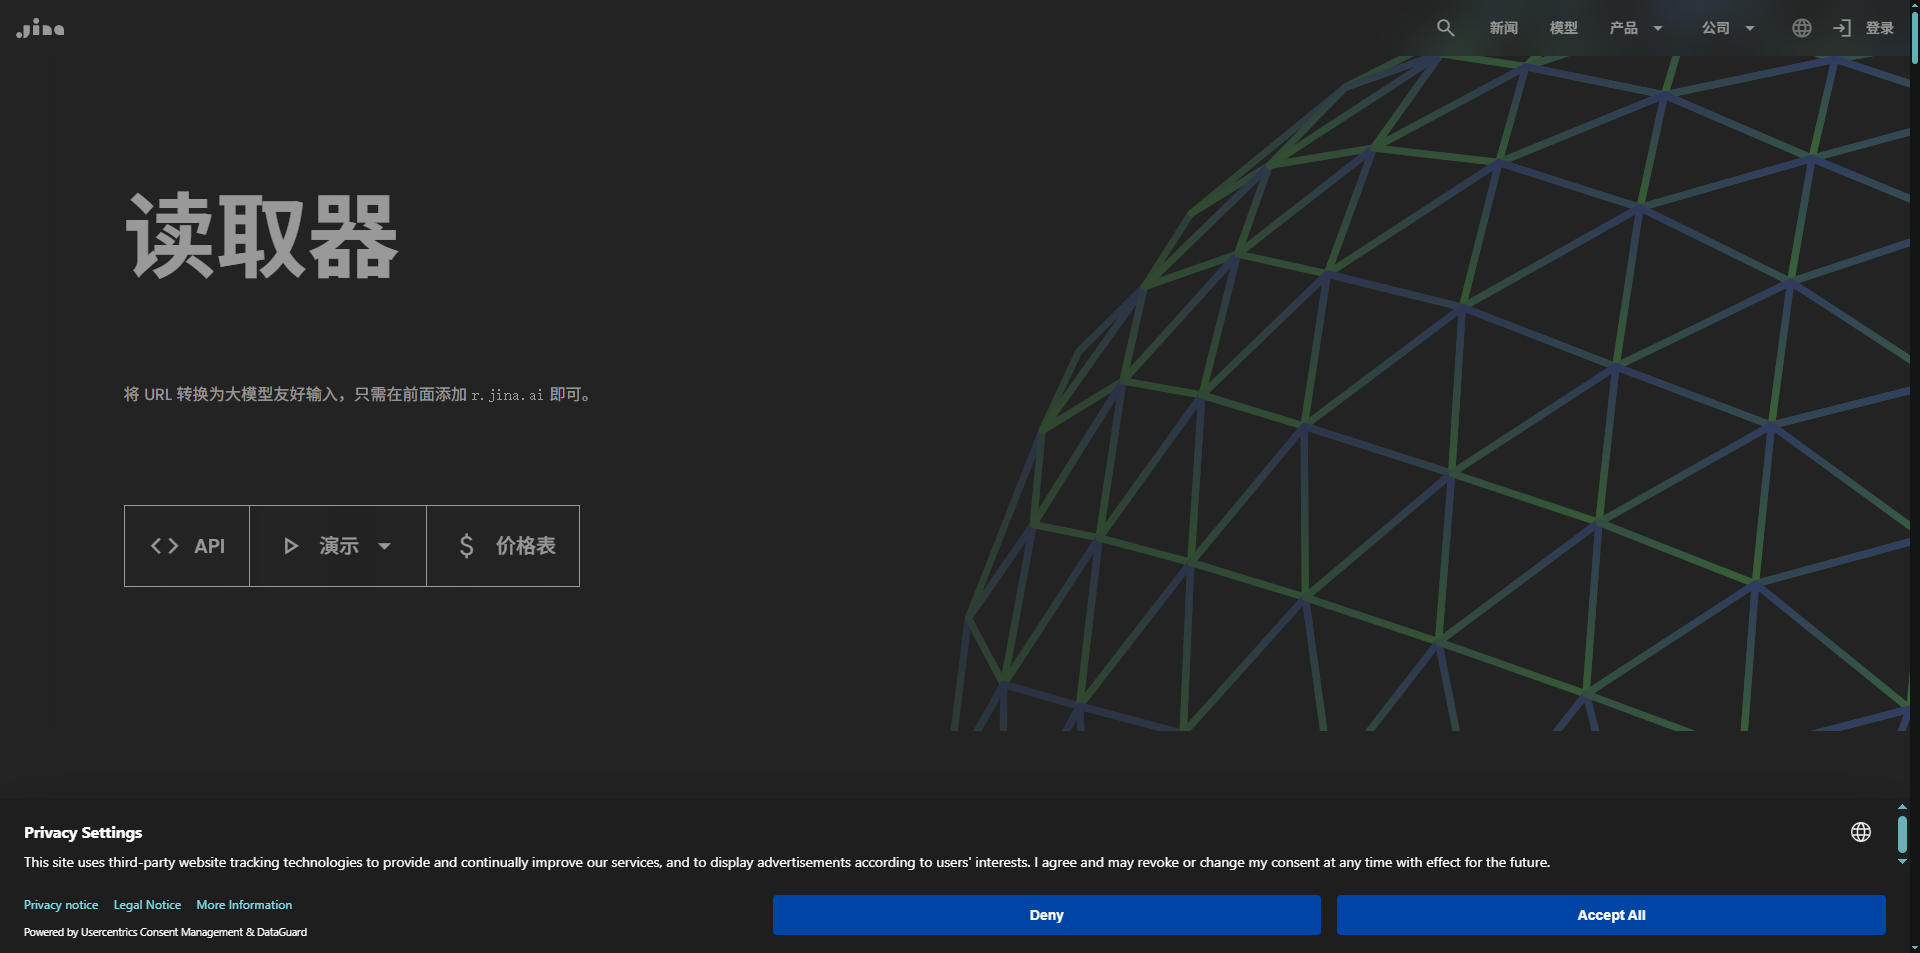Viewport: 1920px width, 953px height.
Task: Click the login arrow icon
Action: (x=1842, y=28)
